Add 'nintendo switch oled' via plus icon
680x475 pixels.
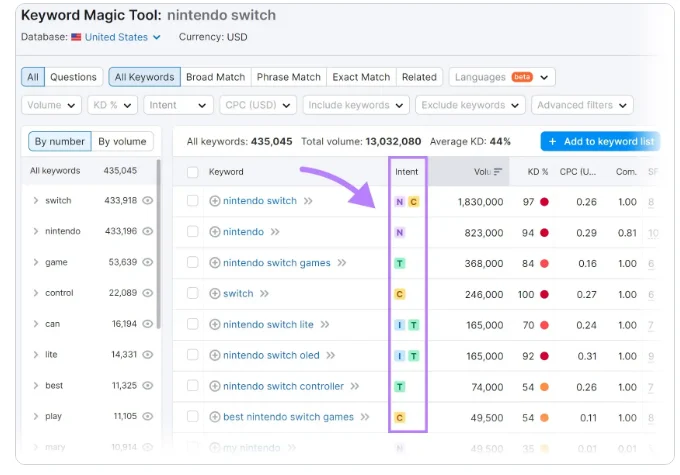click(215, 356)
